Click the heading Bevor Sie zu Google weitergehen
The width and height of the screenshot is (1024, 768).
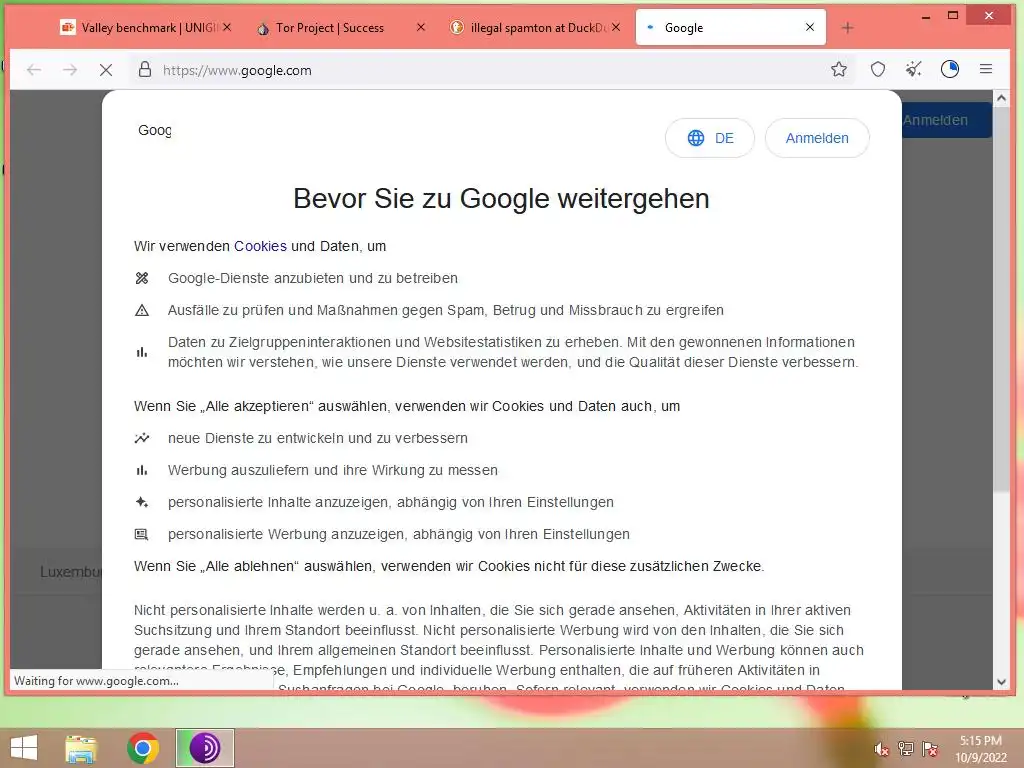click(501, 199)
